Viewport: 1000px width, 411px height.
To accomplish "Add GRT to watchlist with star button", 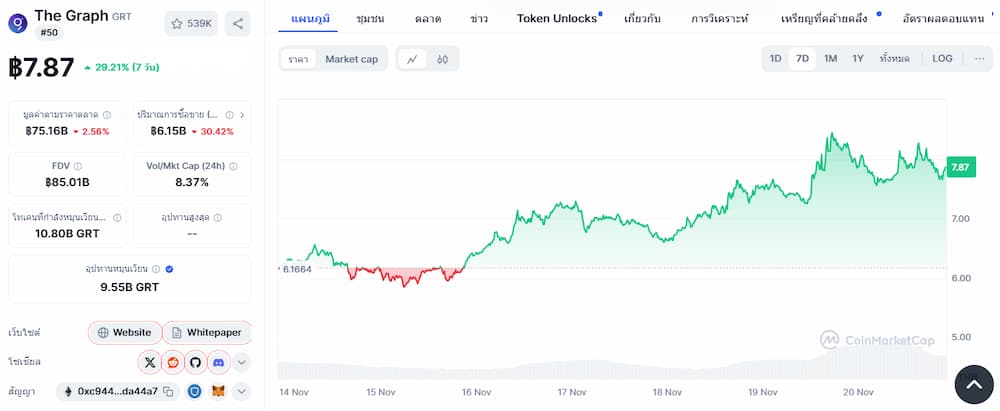I will 191,24.
